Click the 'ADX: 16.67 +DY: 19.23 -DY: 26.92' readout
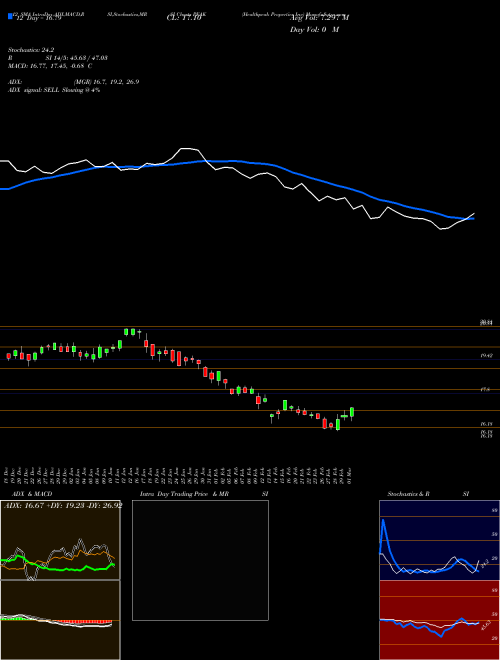 [x=63, y=505]
